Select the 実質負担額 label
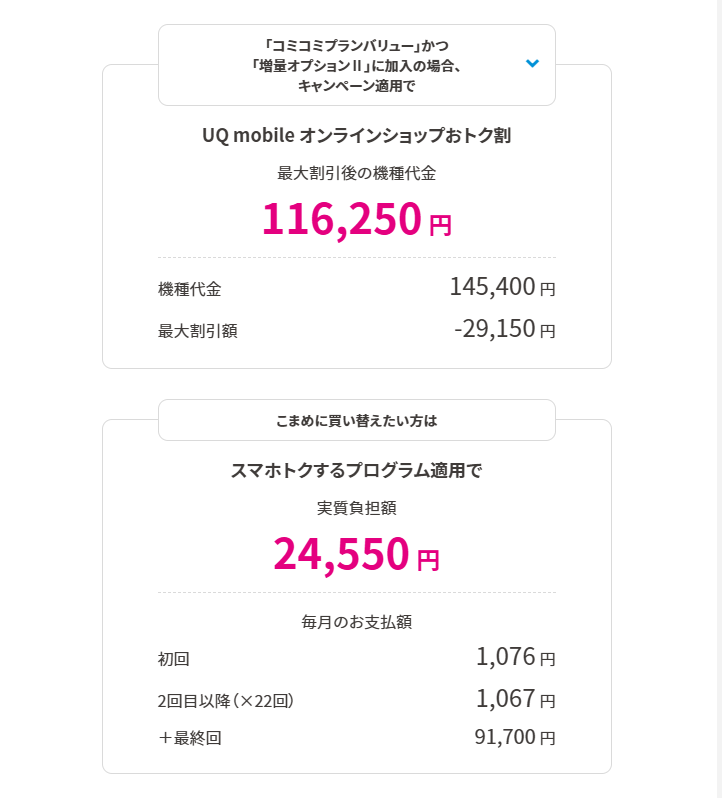 (356, 508)
